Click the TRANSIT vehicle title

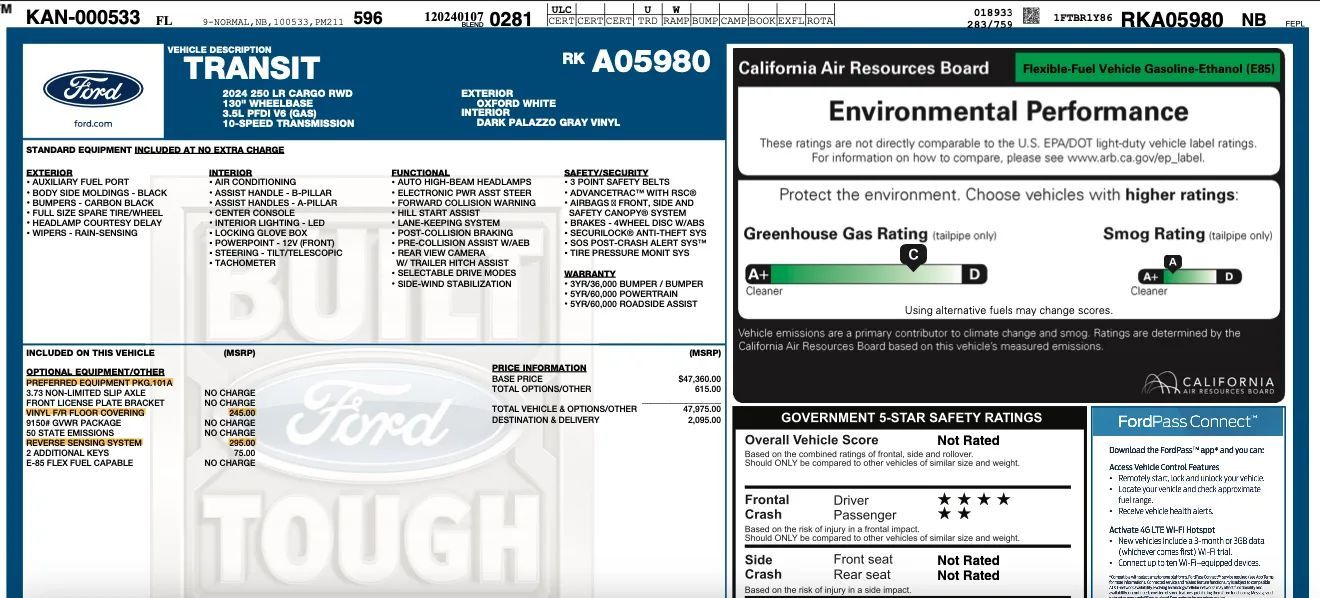[251, 69]
